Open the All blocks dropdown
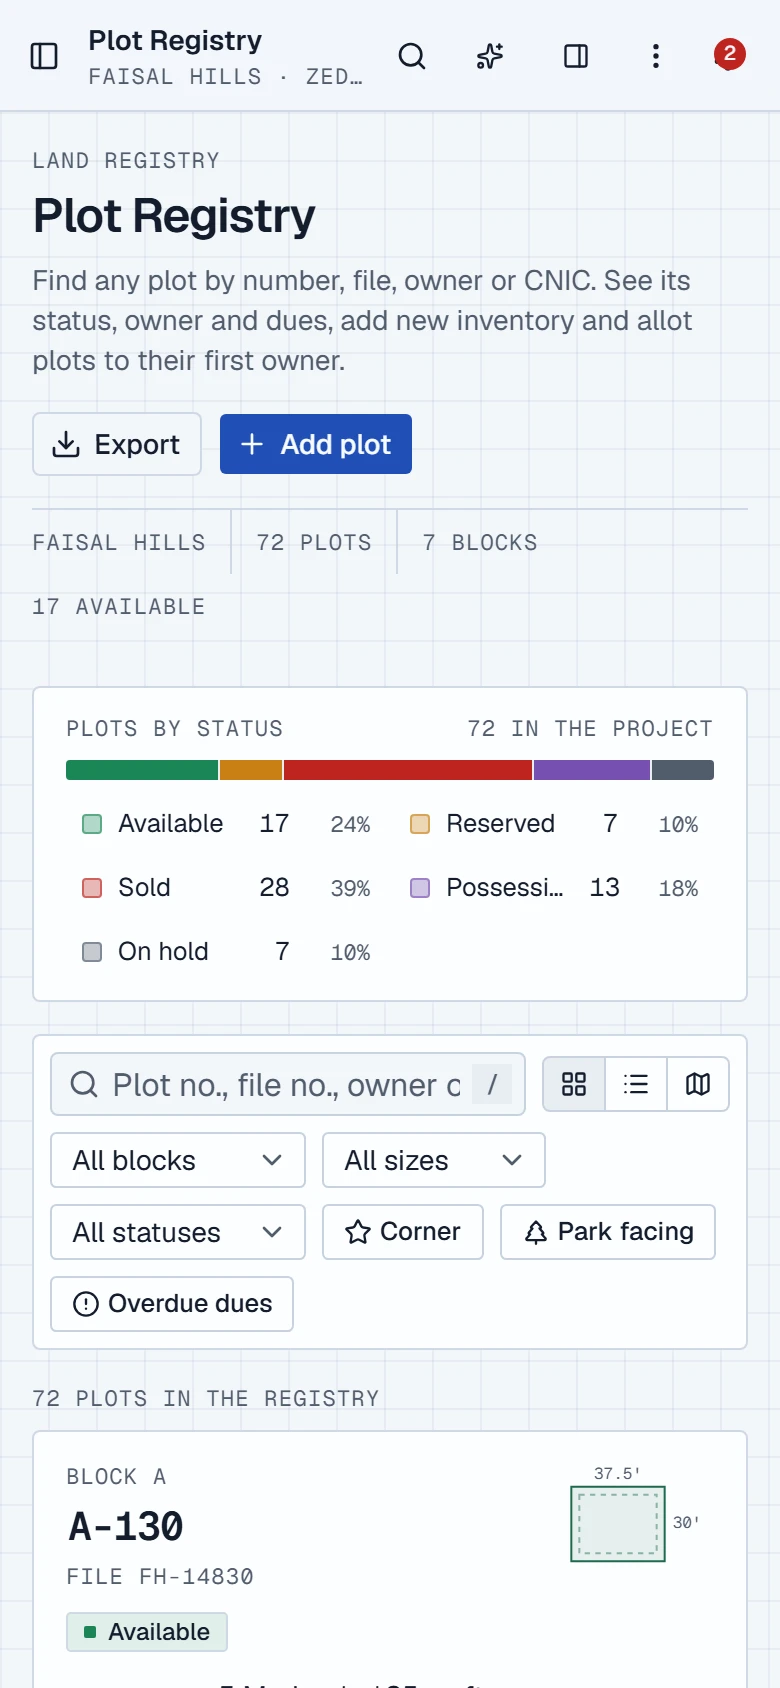This screenshot has width=780, height=1688. [x=178, y=1160]
